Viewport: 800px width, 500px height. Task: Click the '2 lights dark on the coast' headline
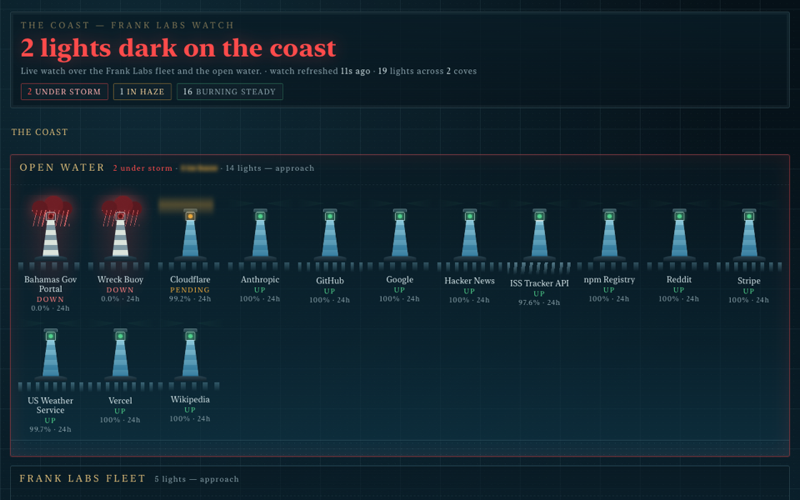pyautogui.click(x=178, y=48)
